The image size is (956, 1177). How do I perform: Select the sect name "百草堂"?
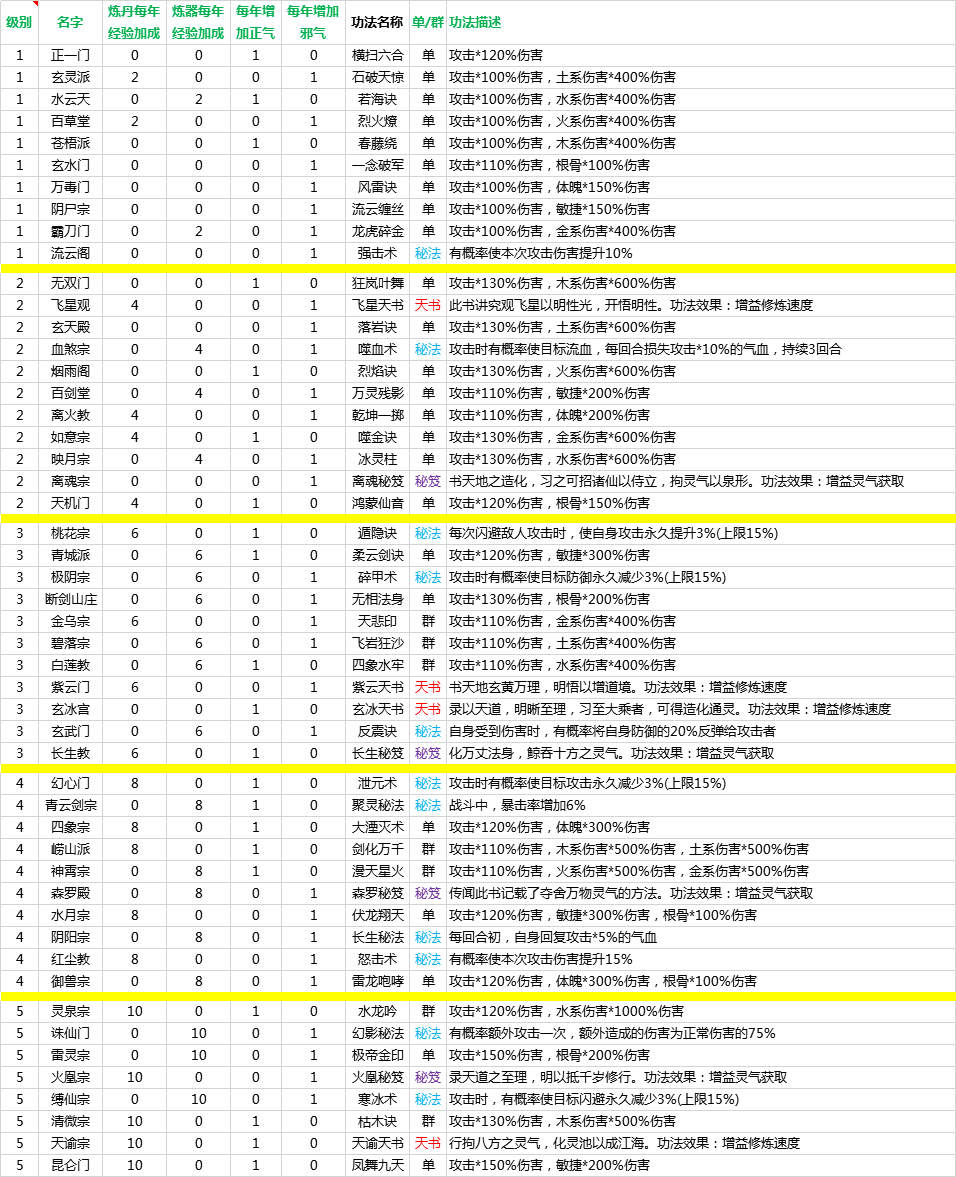[70, 121]
